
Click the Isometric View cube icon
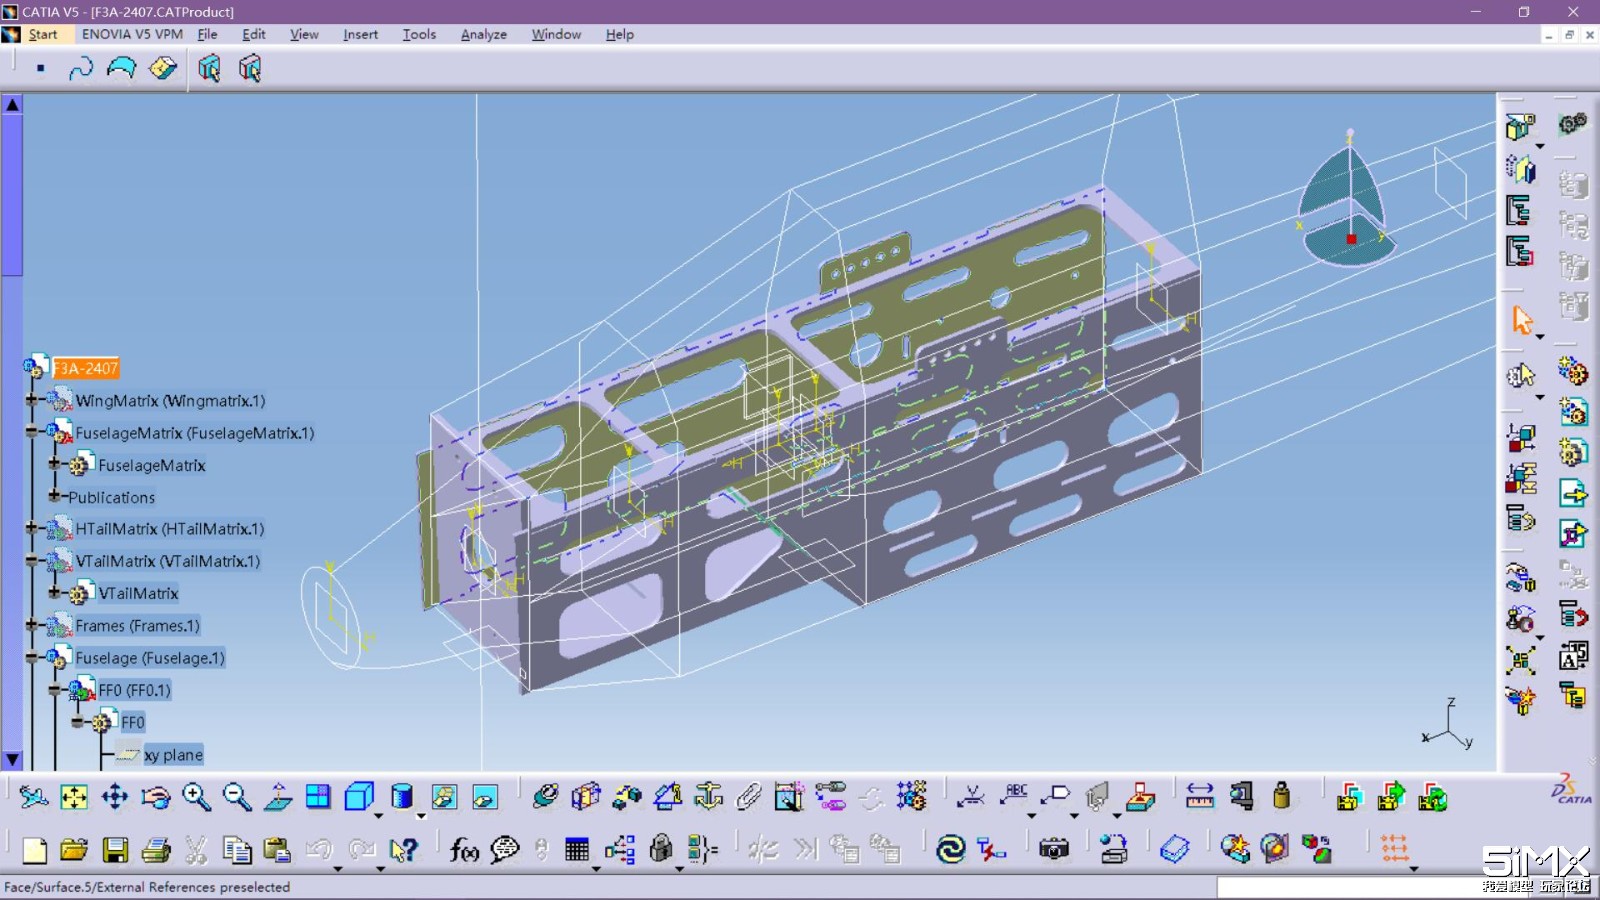pyautogui.click(x=359, y=797)
